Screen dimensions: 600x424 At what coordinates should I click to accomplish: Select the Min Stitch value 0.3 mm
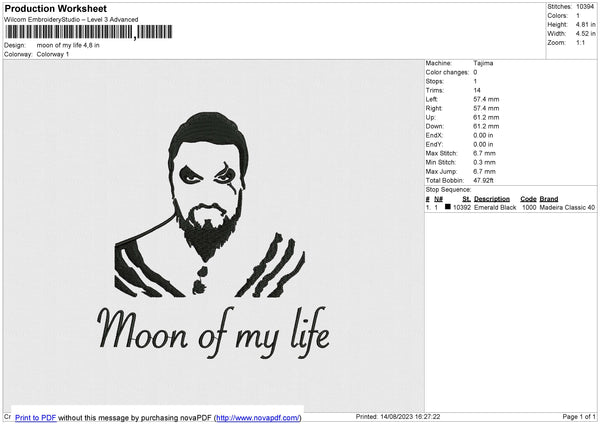coord(484,162)
